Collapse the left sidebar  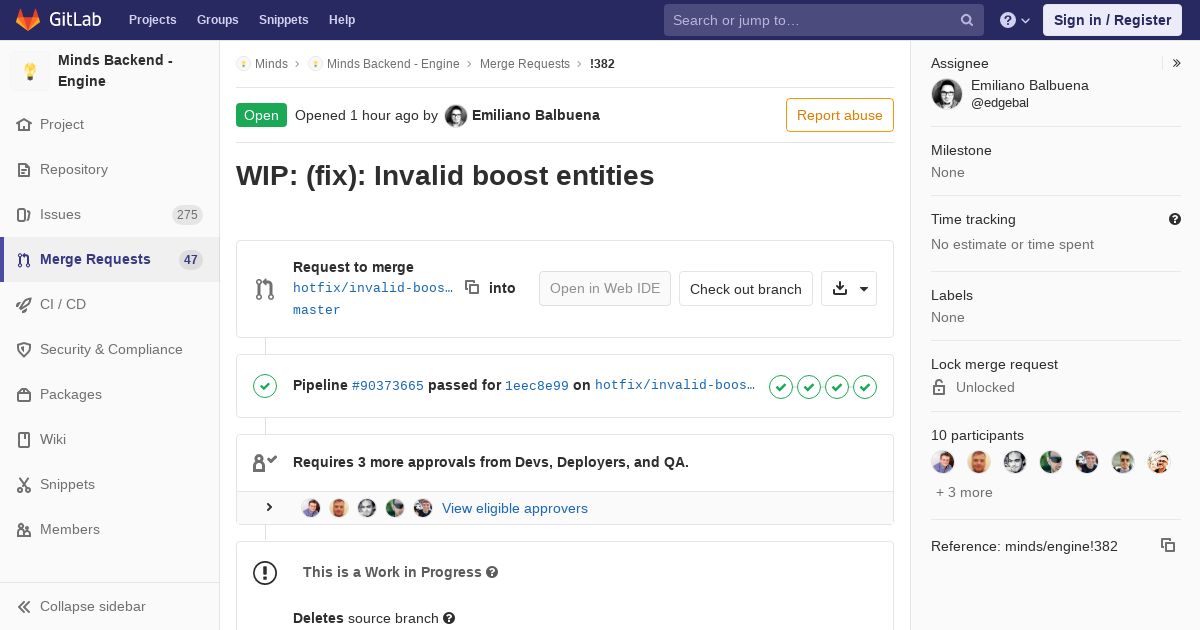(110, 606)
